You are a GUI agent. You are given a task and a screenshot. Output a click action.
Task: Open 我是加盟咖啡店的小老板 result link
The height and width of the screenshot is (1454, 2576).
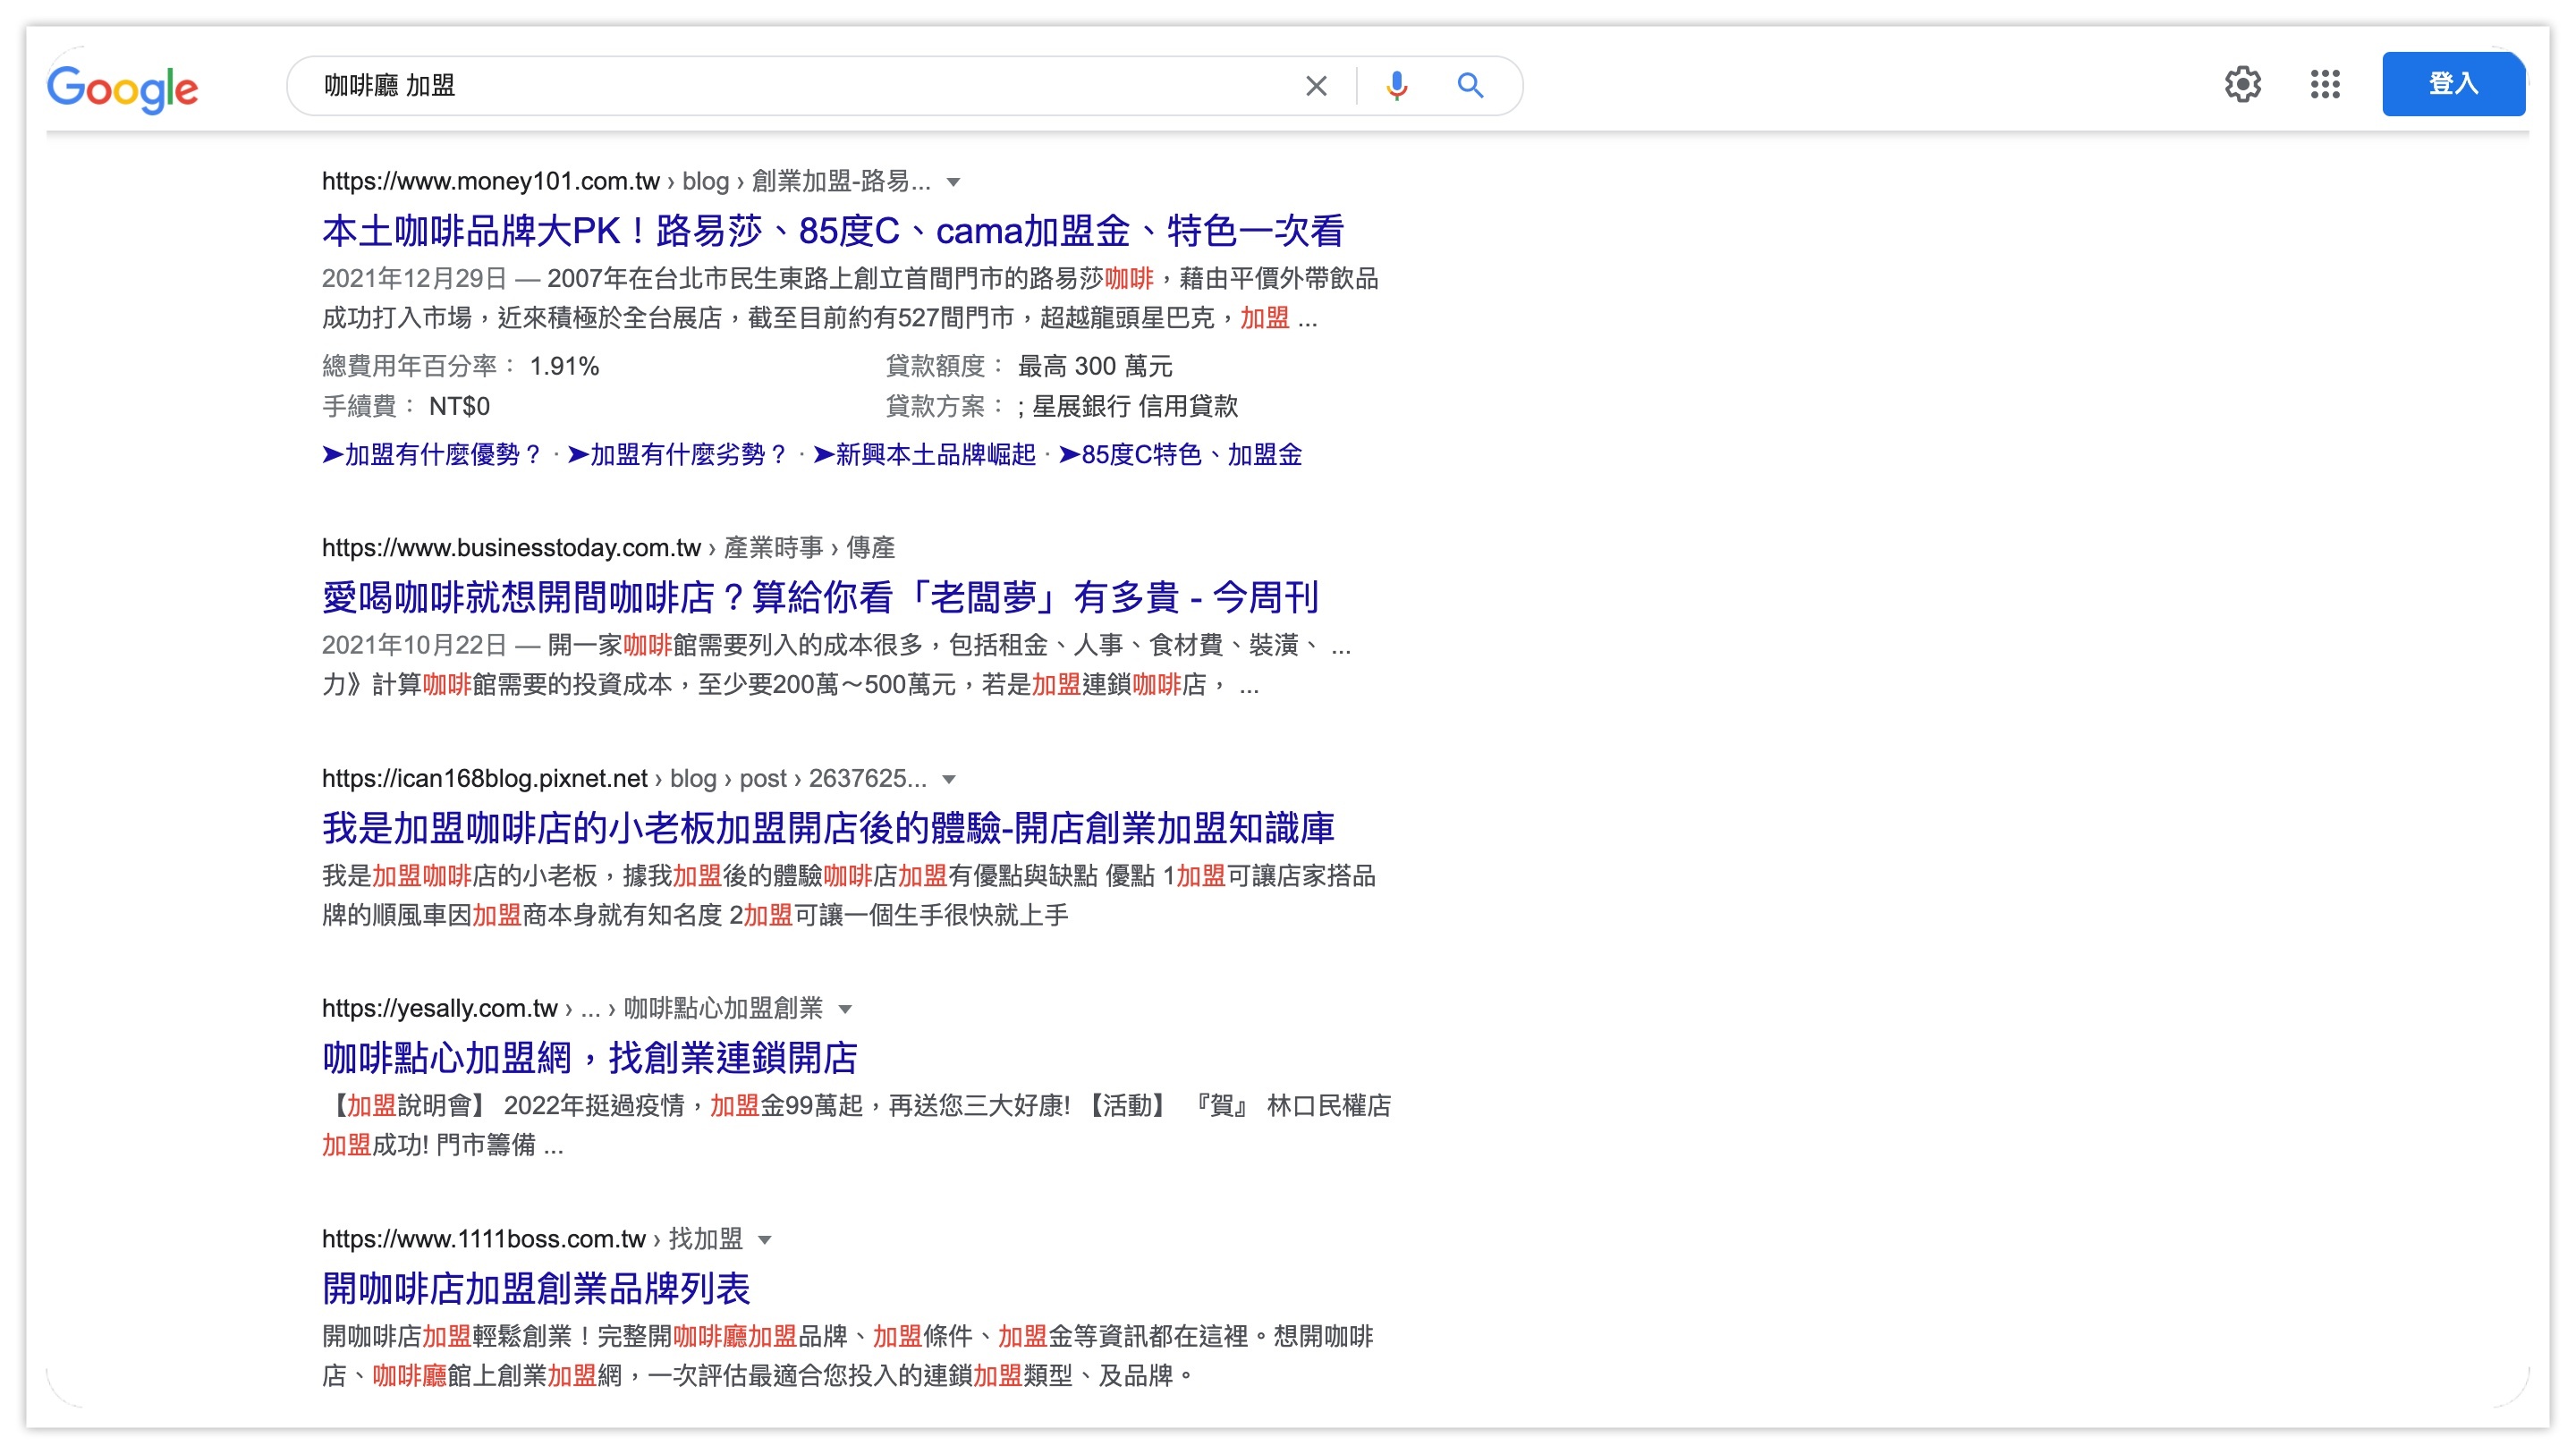pyautogui.click(x=828, y=828)
